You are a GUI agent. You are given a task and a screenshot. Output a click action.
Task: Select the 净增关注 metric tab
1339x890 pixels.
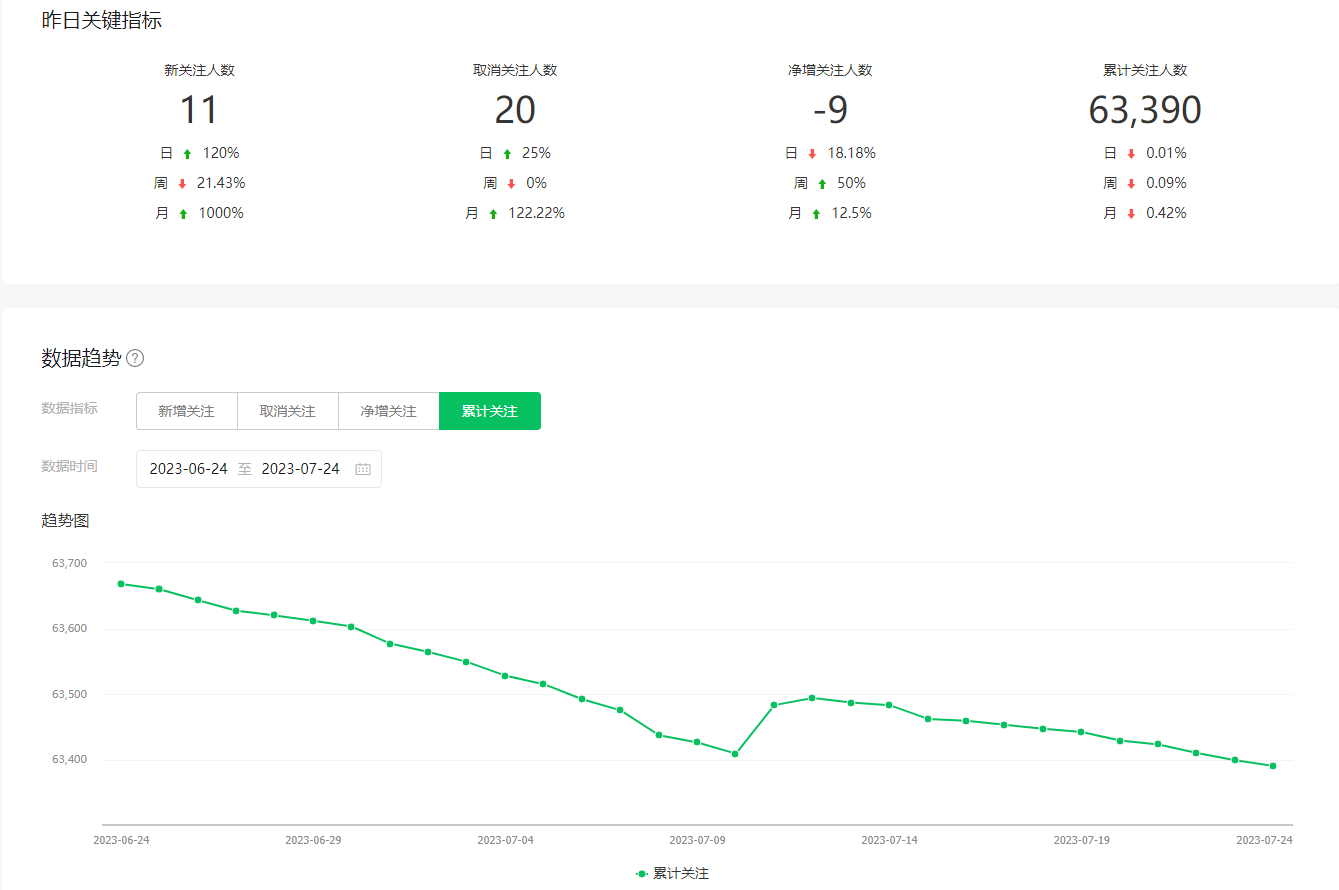click(x=388, y=411)
